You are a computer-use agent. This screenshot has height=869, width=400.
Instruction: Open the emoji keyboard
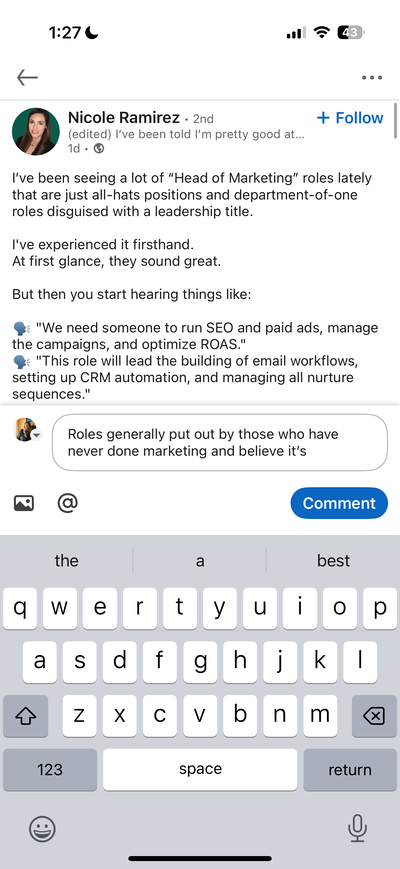(x=42, y=830)
